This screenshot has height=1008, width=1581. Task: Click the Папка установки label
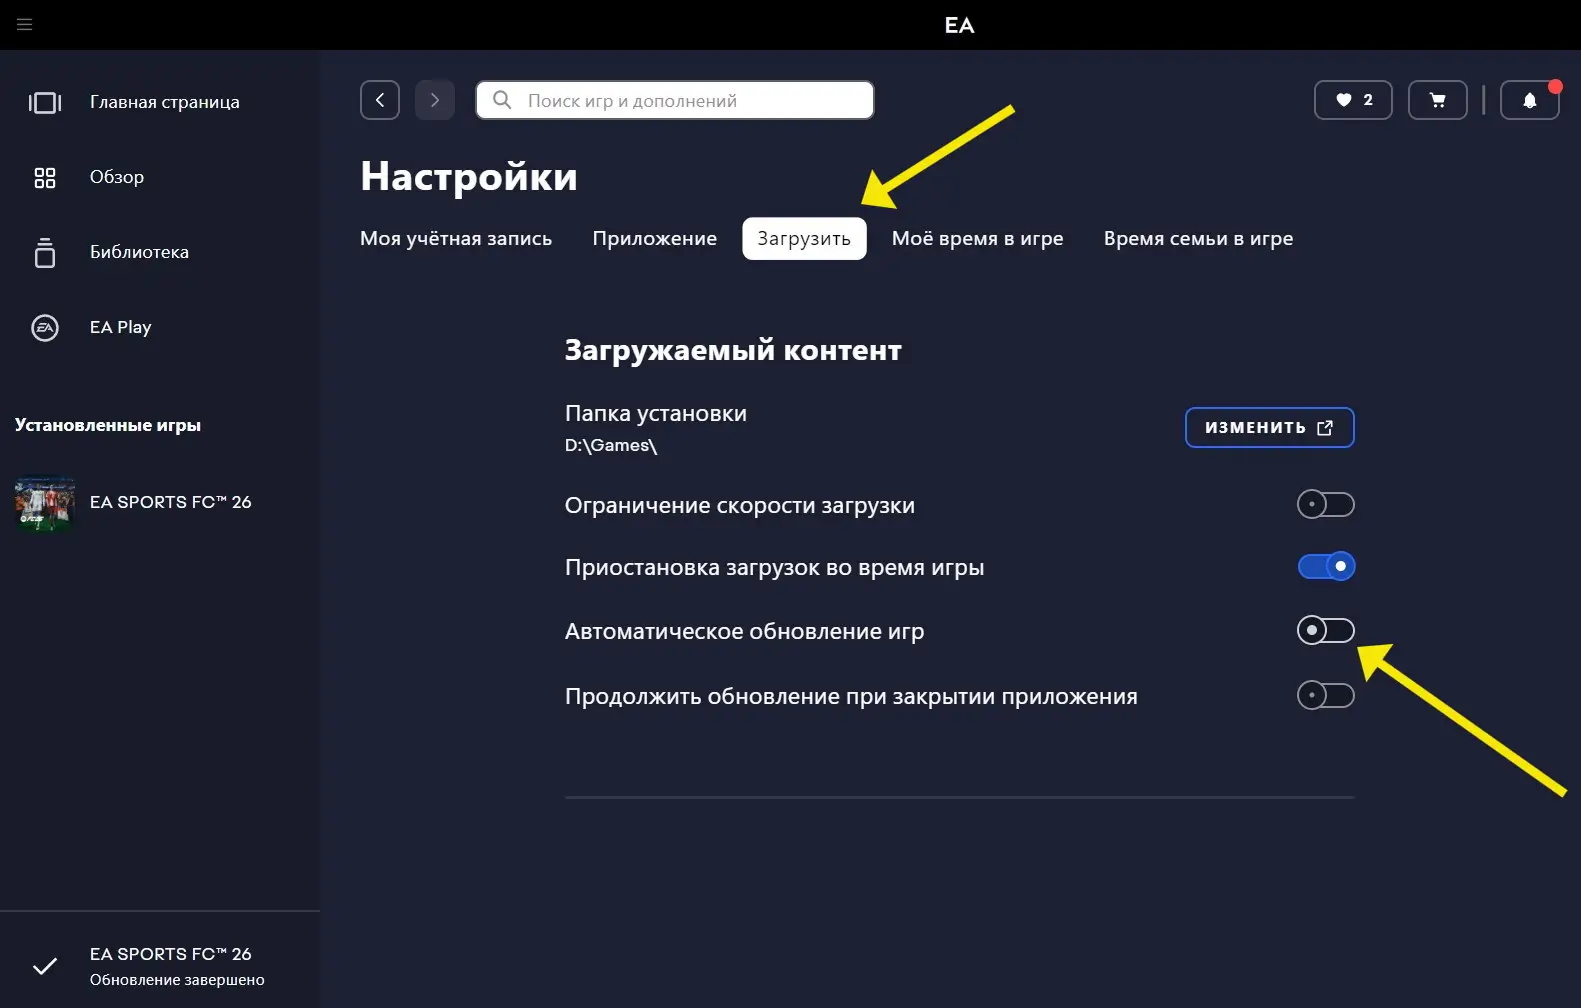coord(656,413)
